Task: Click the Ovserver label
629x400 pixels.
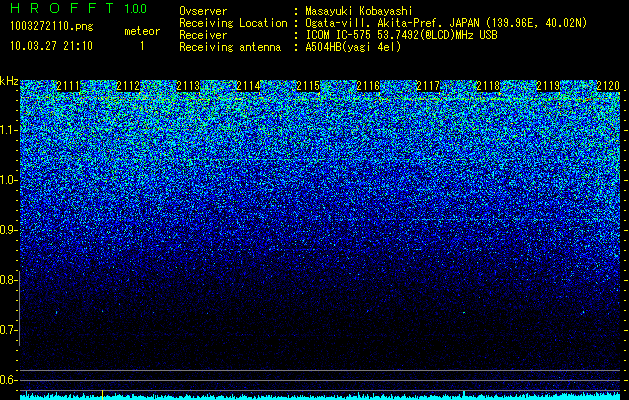Action: pos(203,11)
